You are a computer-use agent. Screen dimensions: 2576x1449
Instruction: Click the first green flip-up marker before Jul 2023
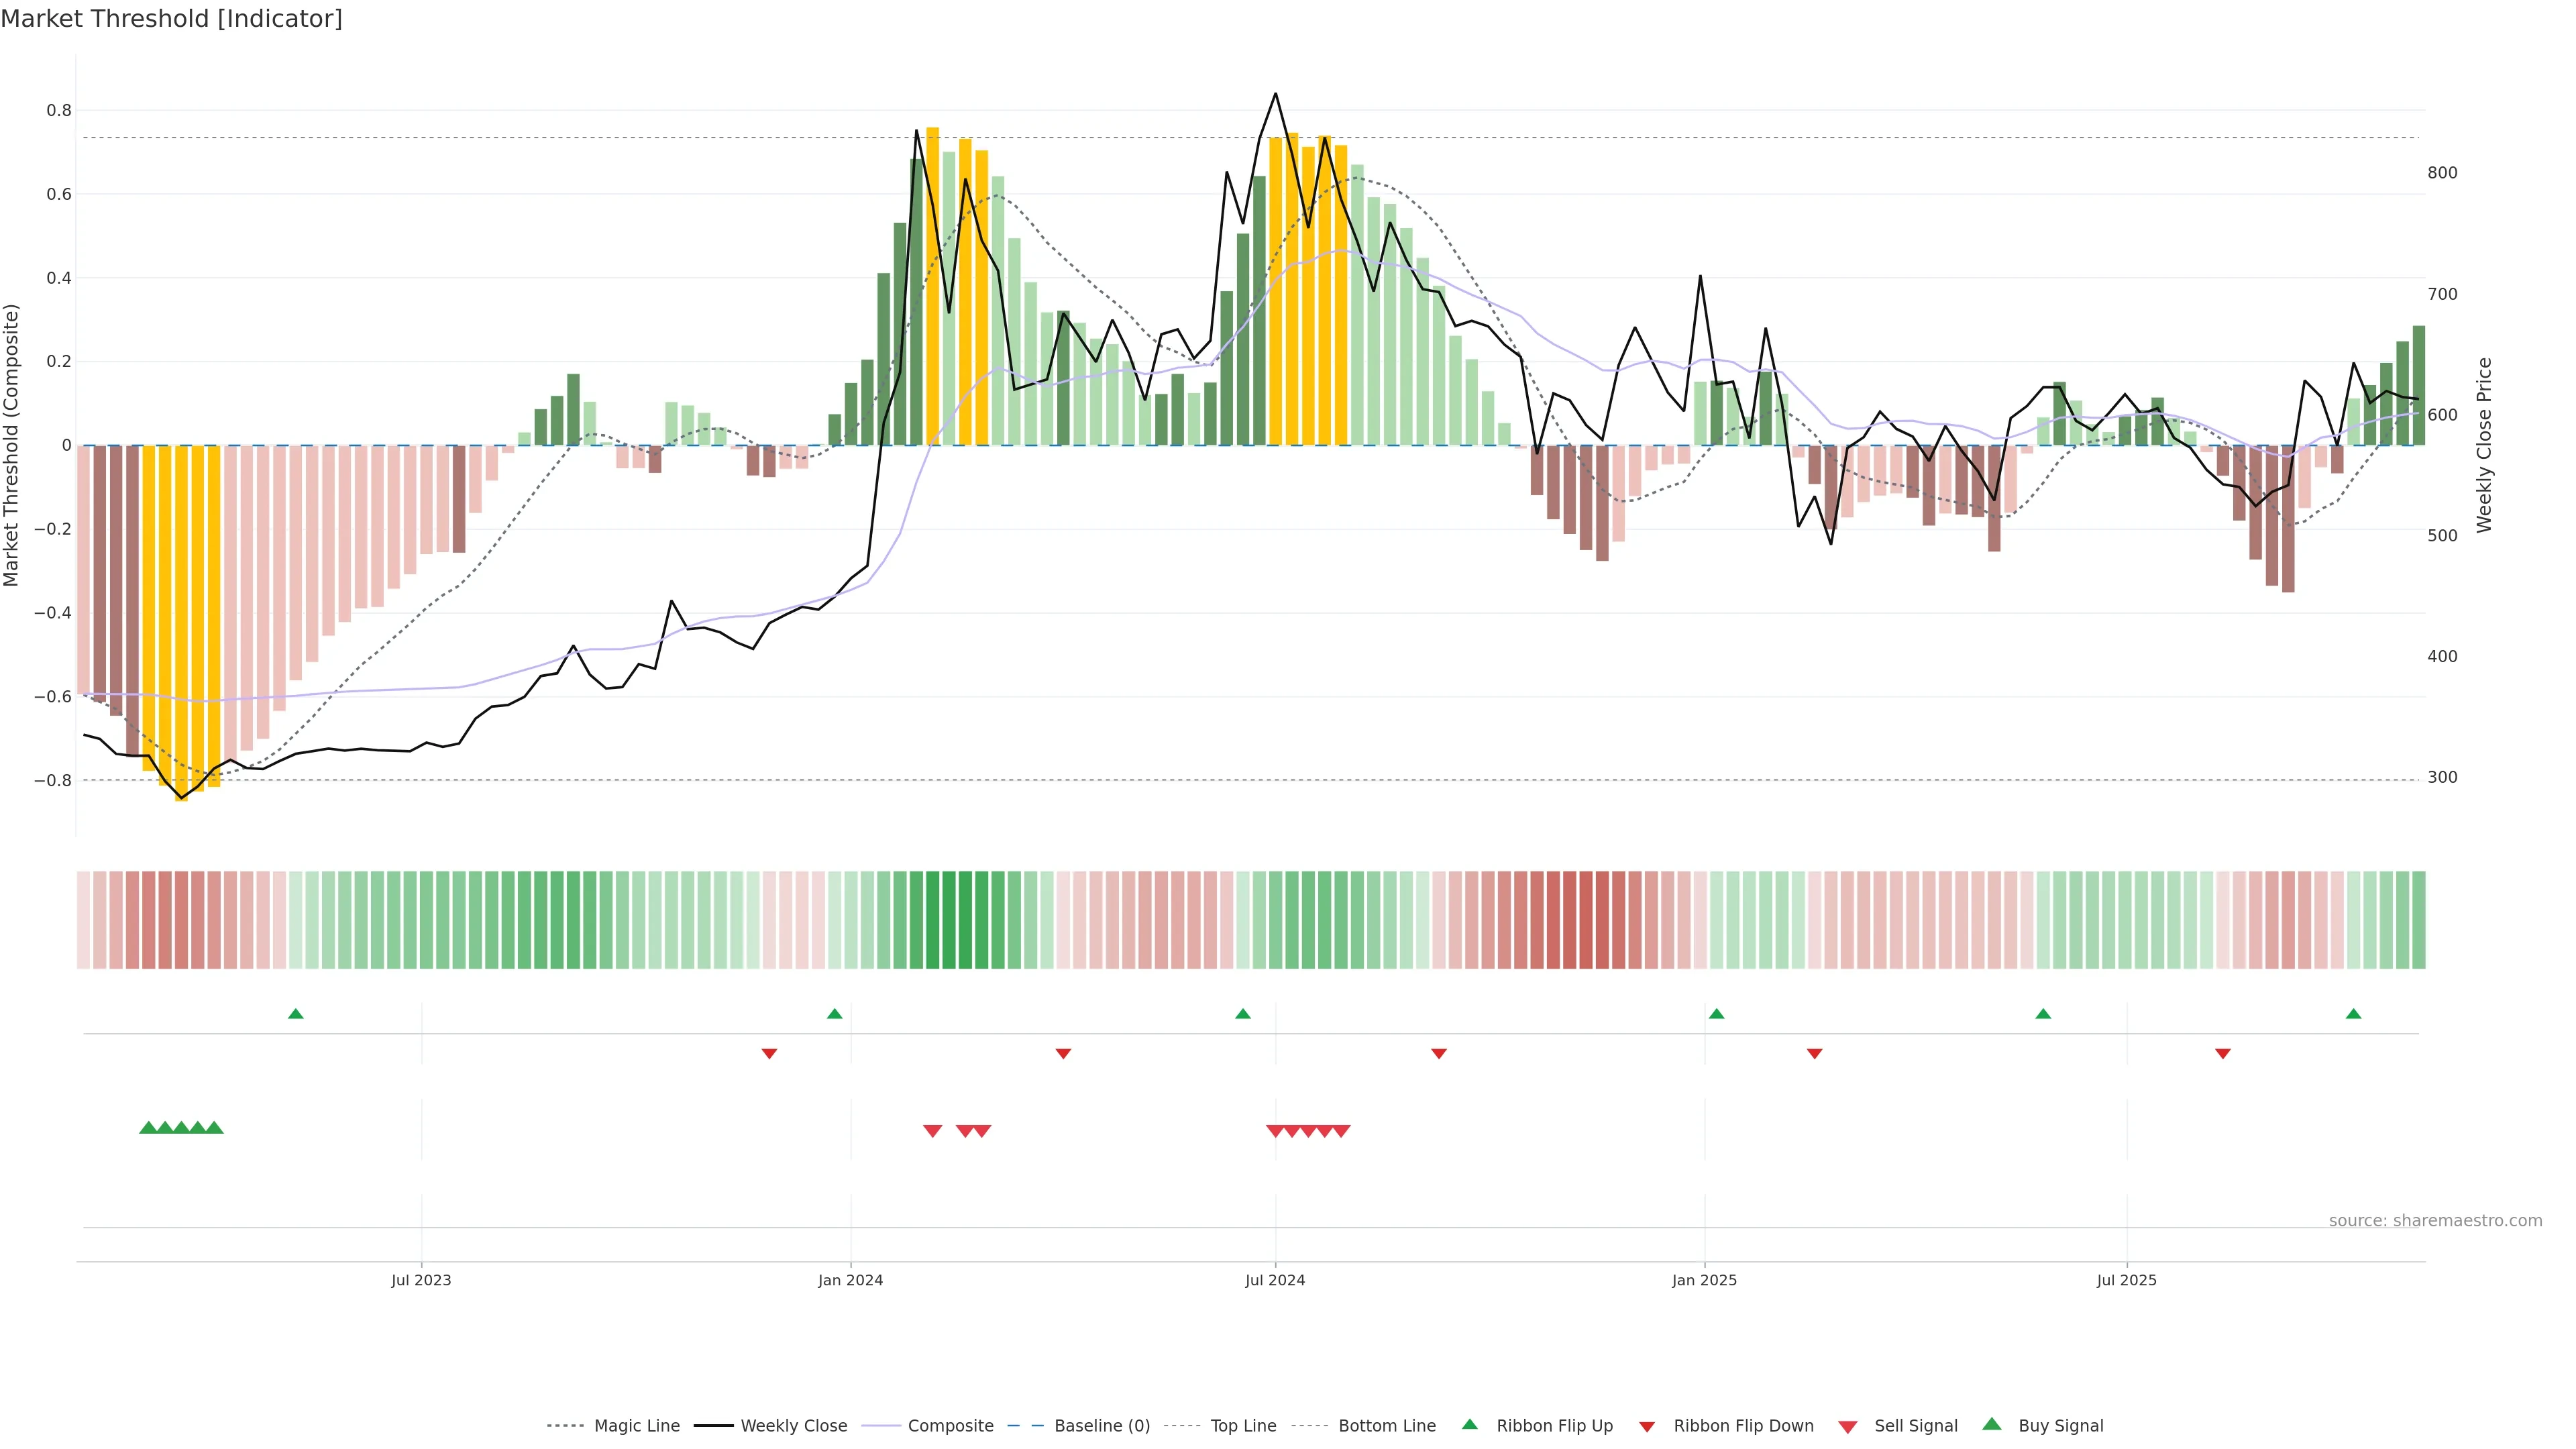[x=295, y=1014]
